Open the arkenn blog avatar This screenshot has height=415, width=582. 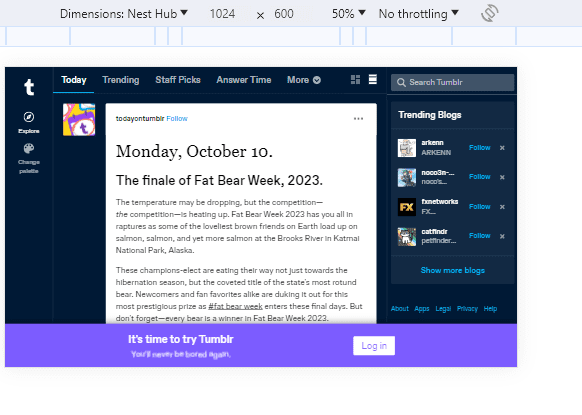click(407, 148)
